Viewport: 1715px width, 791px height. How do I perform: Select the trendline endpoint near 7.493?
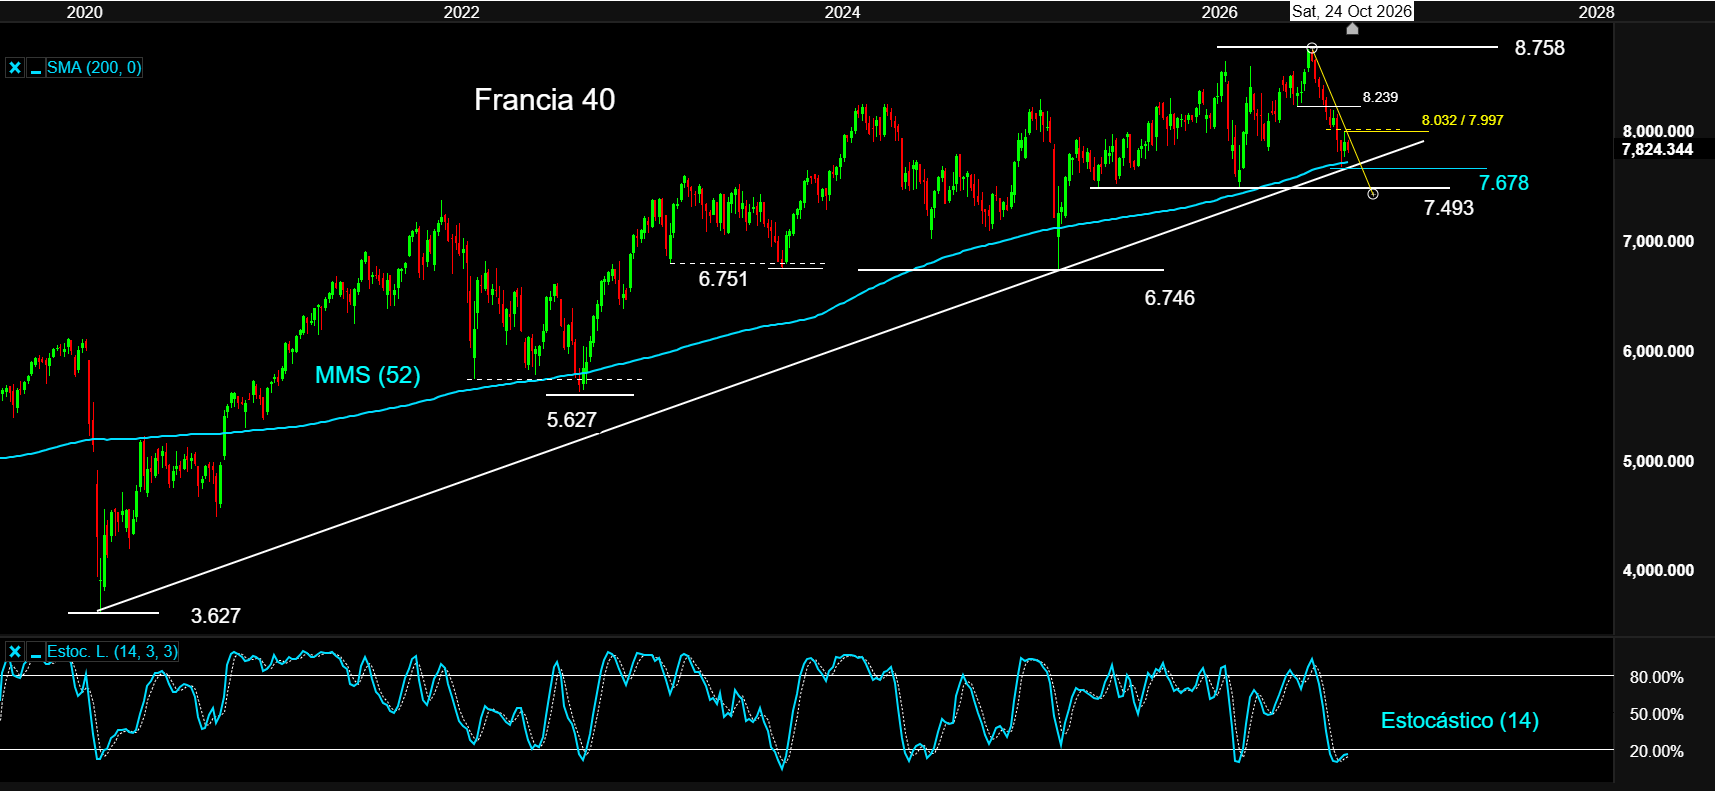click(x=1373, y=194)
